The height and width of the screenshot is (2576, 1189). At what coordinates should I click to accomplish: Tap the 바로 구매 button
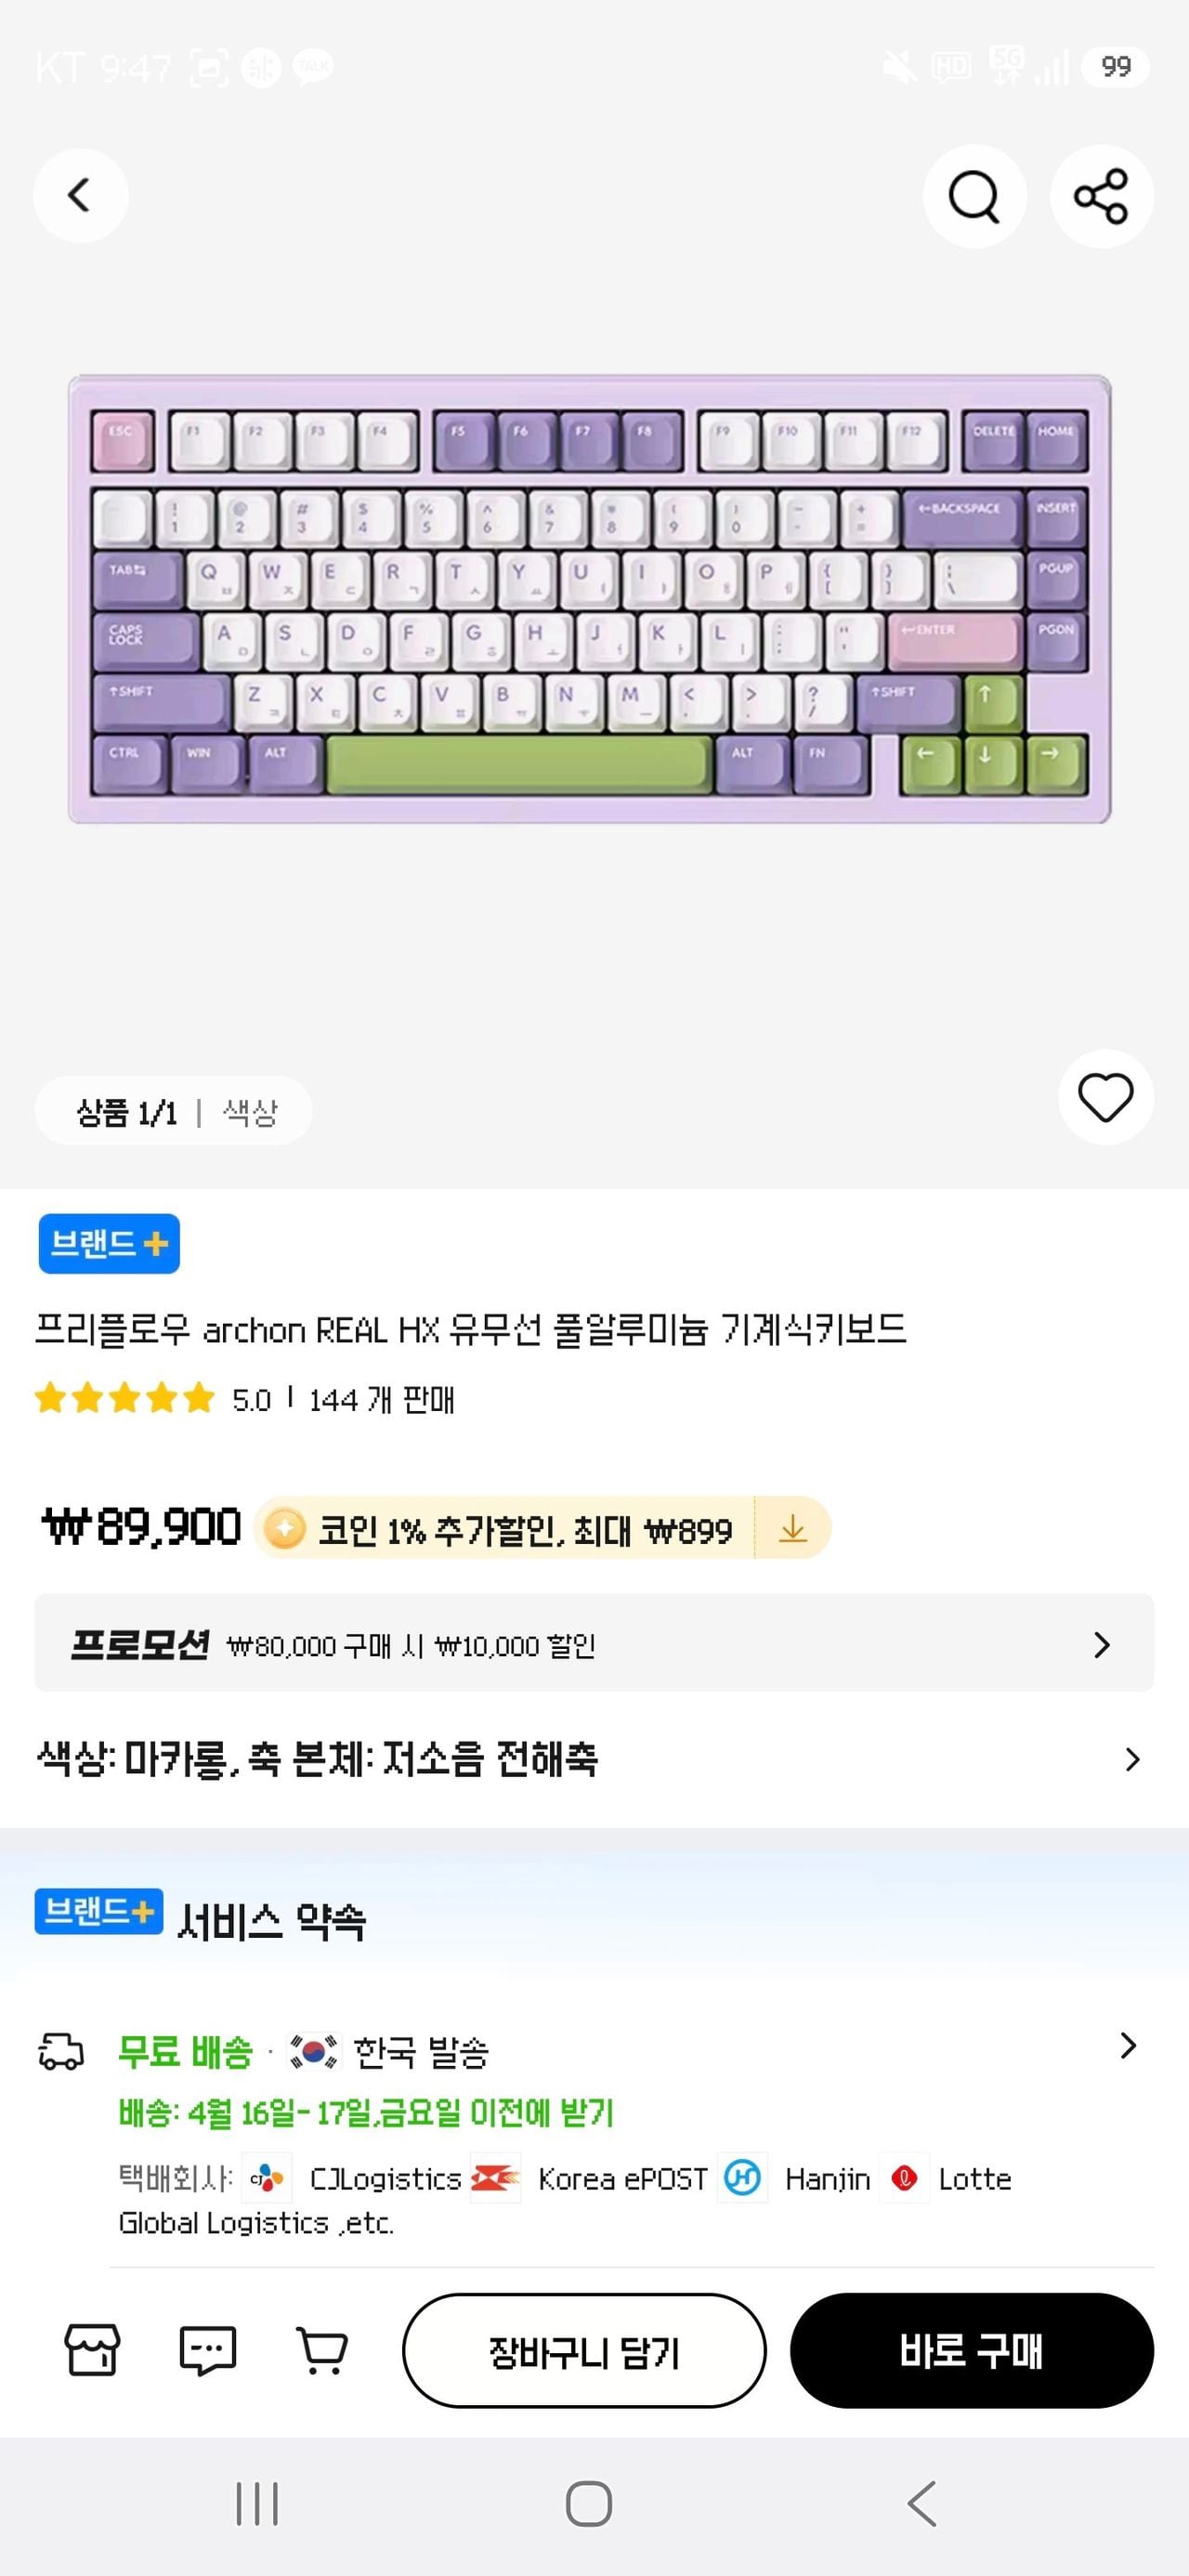point(971,2351)
